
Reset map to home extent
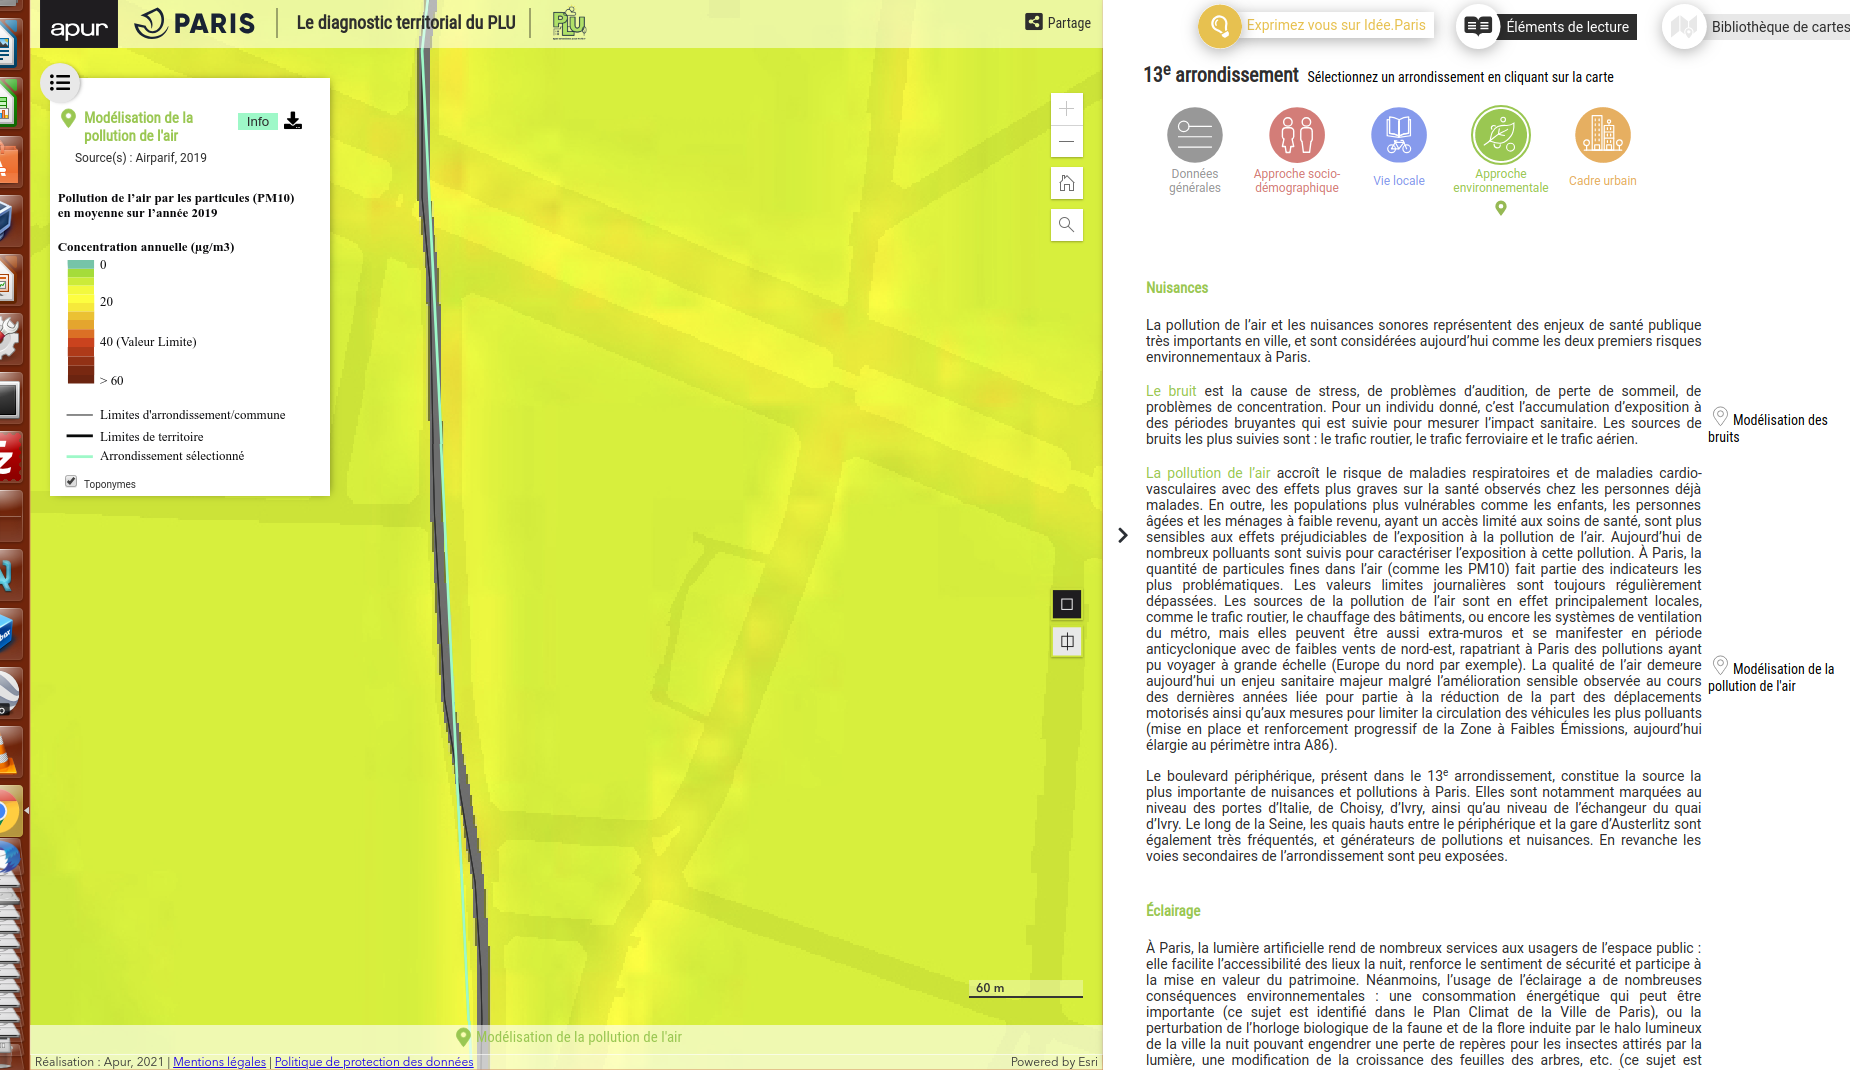pos(1067,184)
